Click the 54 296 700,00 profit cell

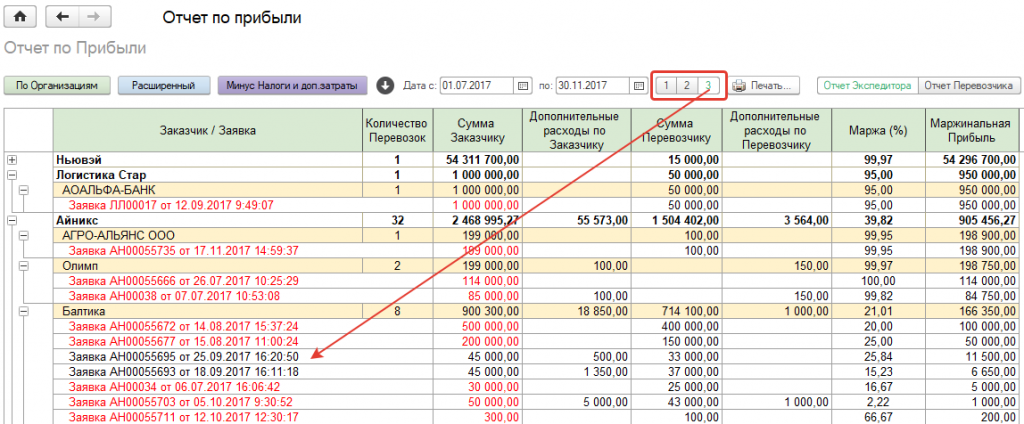971,159
